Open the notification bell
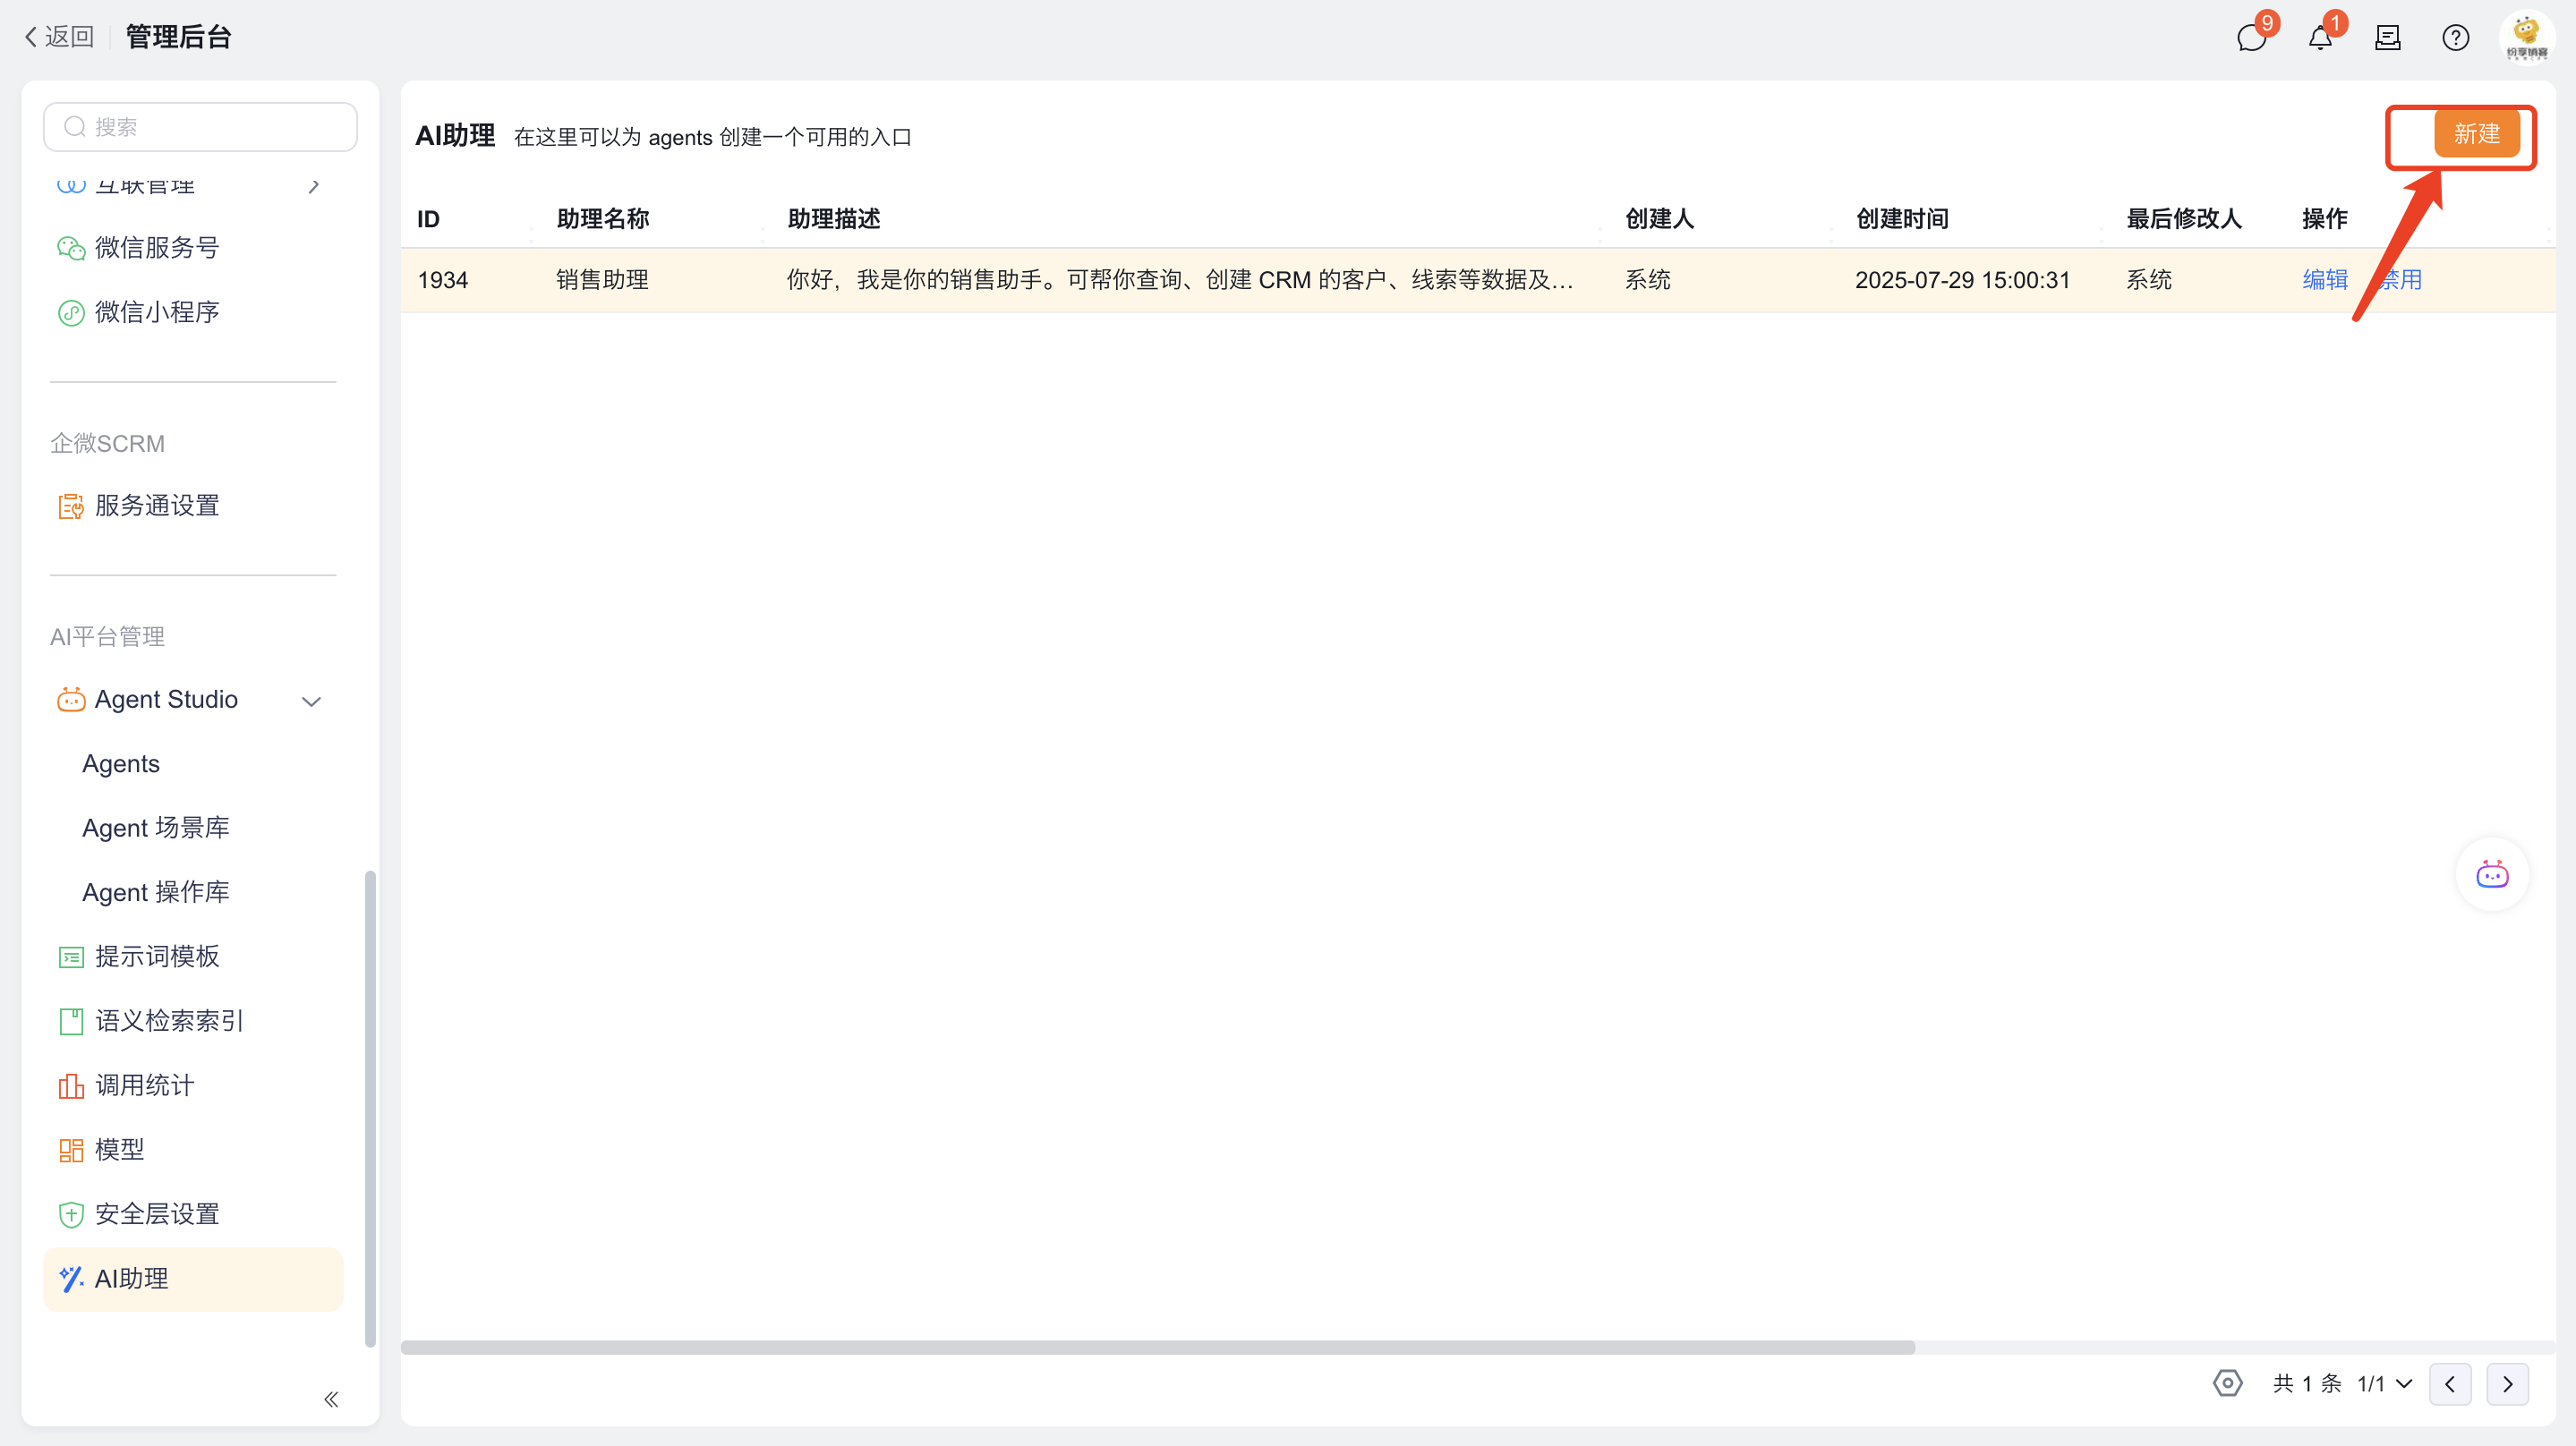 (2320, 38)
